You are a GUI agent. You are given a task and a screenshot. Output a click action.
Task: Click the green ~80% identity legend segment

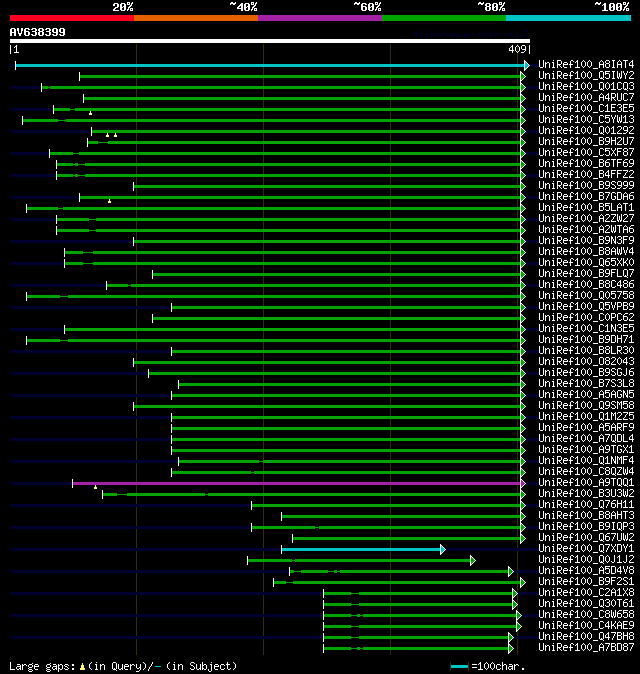pyautogui.click(x=444, y=18)
